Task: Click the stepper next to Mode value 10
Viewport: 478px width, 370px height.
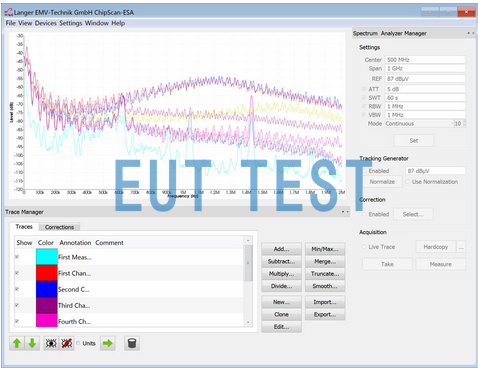Action: [x=464, y=124]
